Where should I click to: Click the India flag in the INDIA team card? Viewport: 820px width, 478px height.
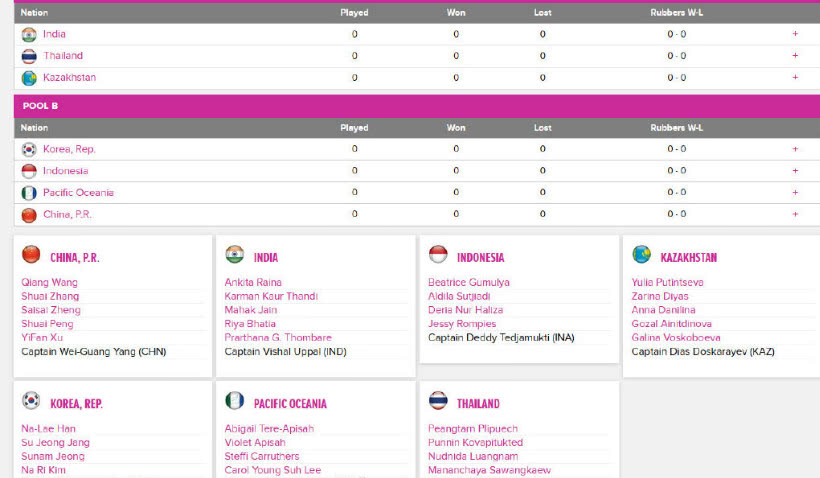point(234,254)
